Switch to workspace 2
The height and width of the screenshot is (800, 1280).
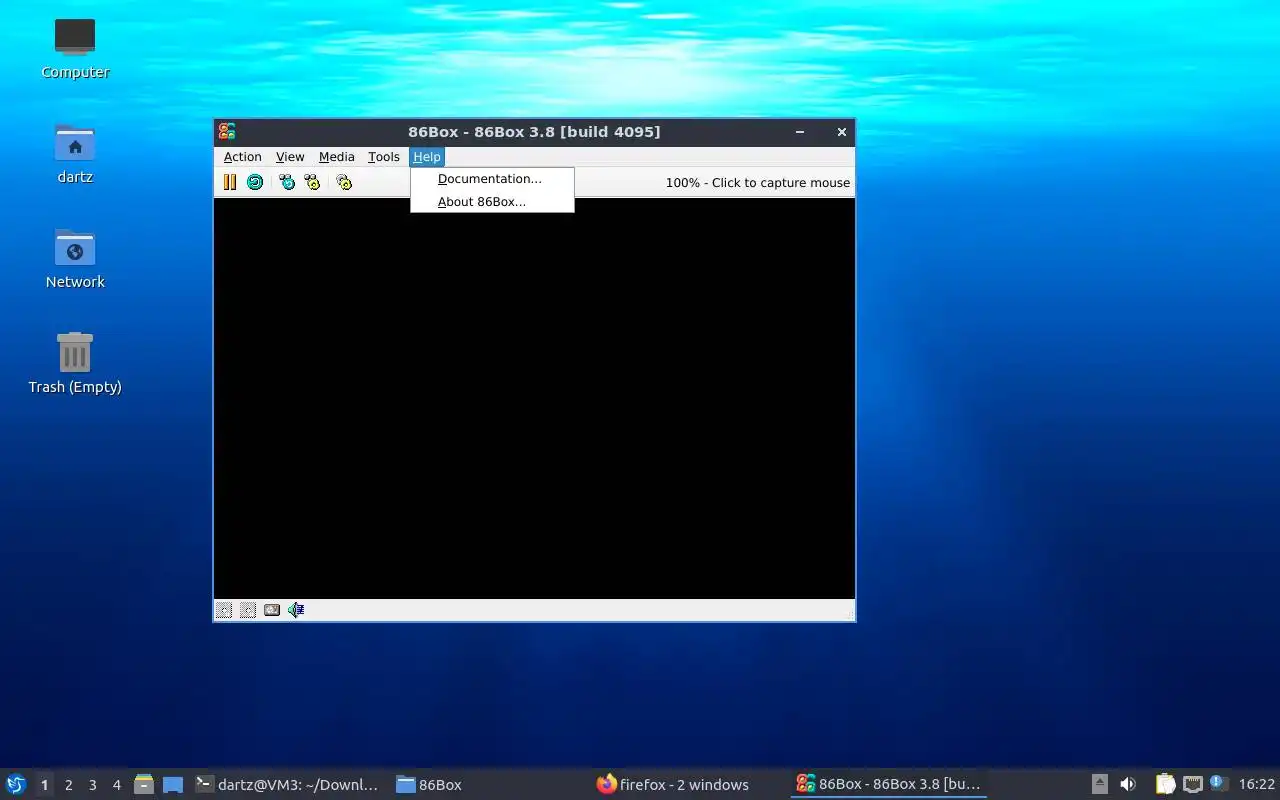coord(68,785)
